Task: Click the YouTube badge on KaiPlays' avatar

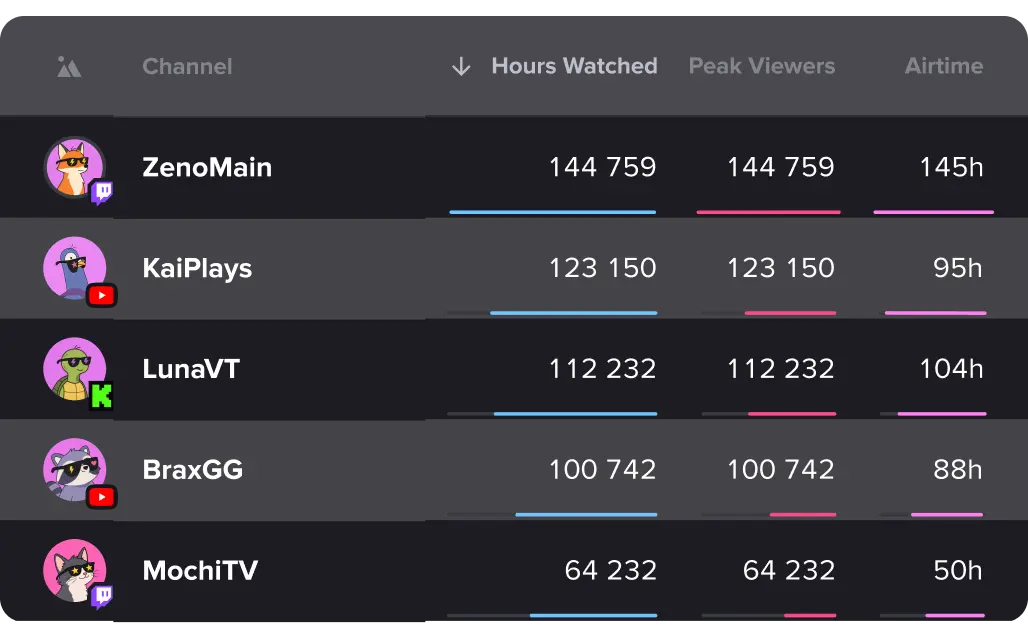Action: tap(102, 296)
